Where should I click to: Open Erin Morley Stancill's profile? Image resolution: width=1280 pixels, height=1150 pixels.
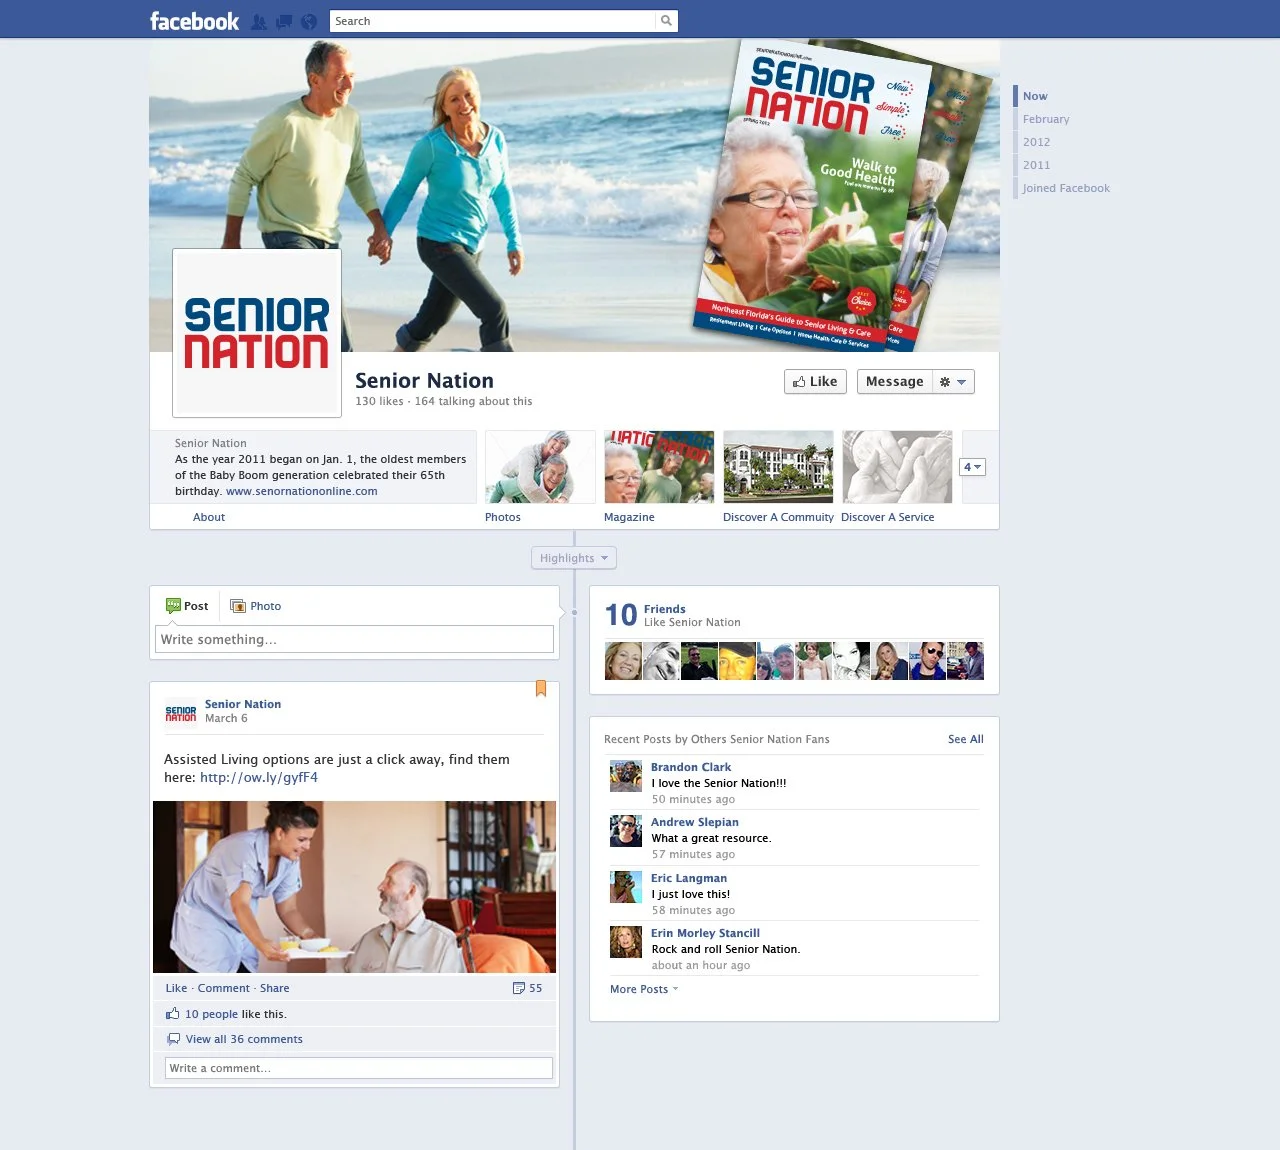(x=705, y=933)
